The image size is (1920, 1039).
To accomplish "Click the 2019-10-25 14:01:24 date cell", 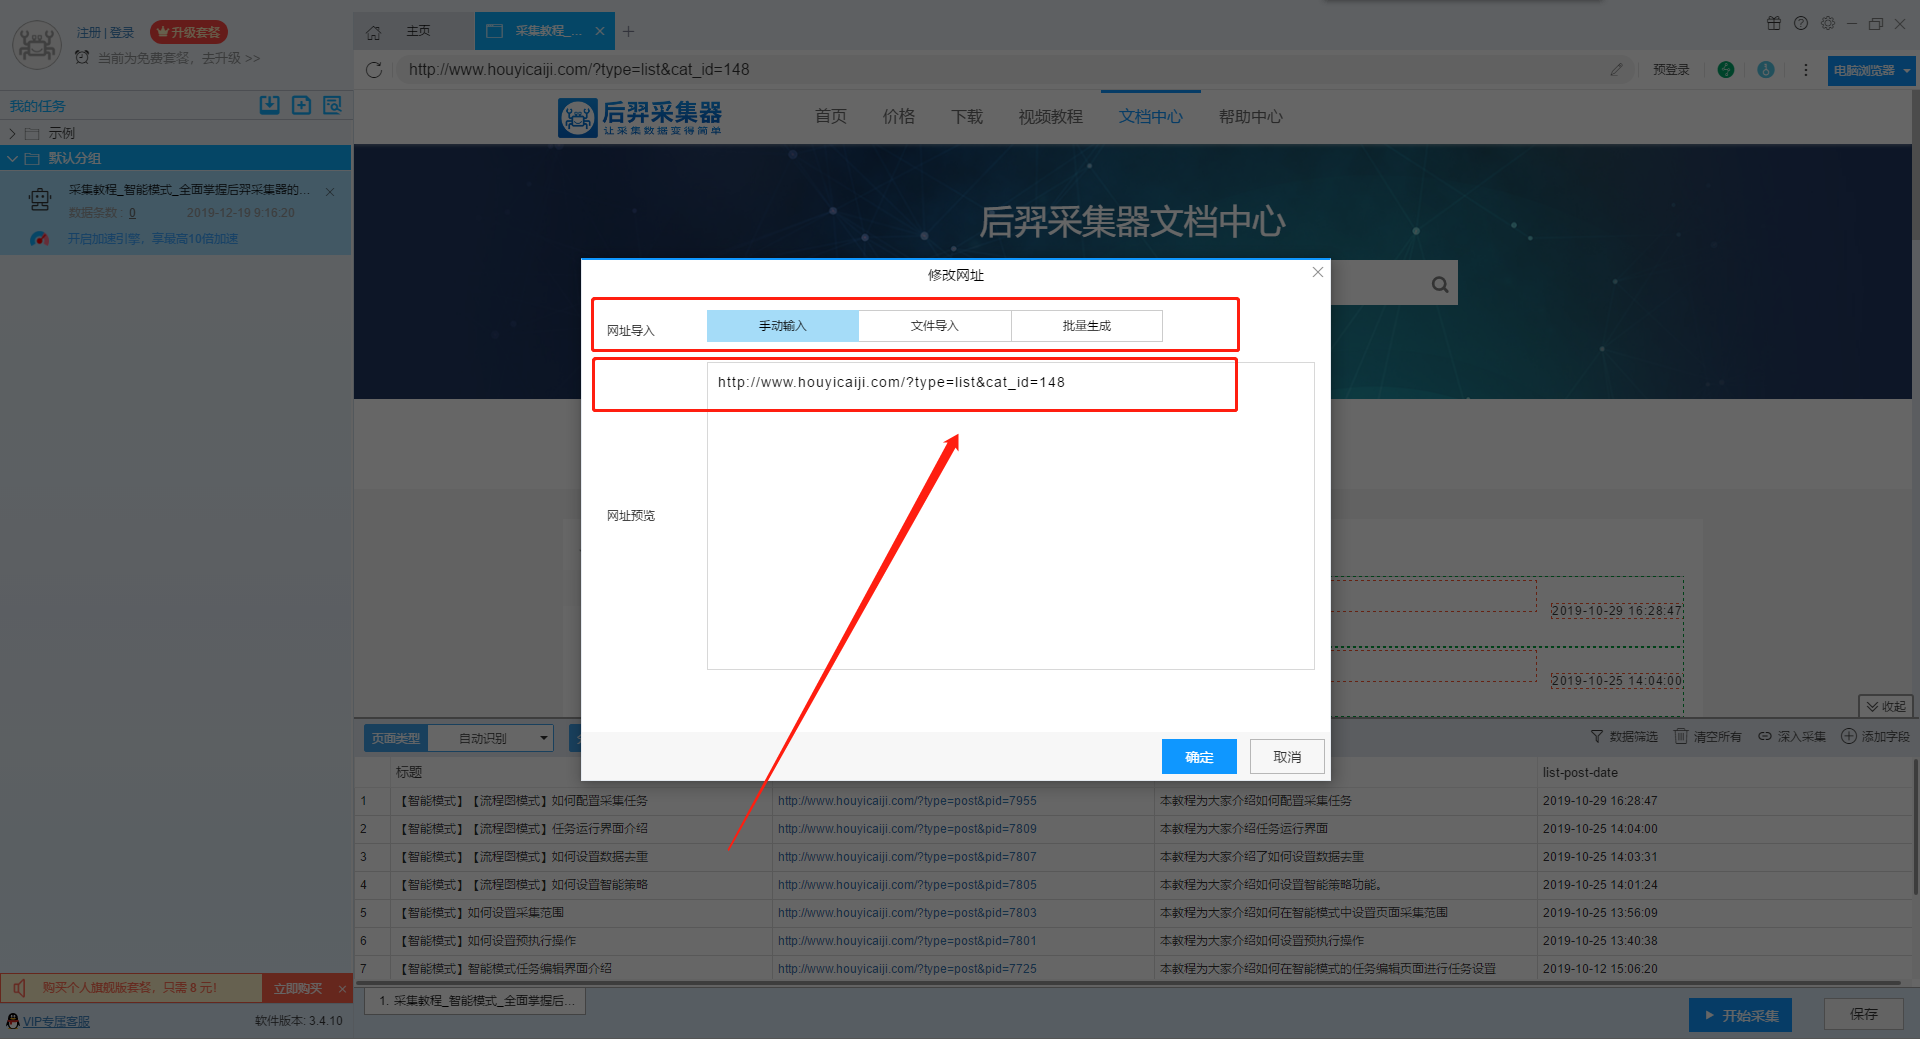I will pyautogui.click(x=1600, y=885).
